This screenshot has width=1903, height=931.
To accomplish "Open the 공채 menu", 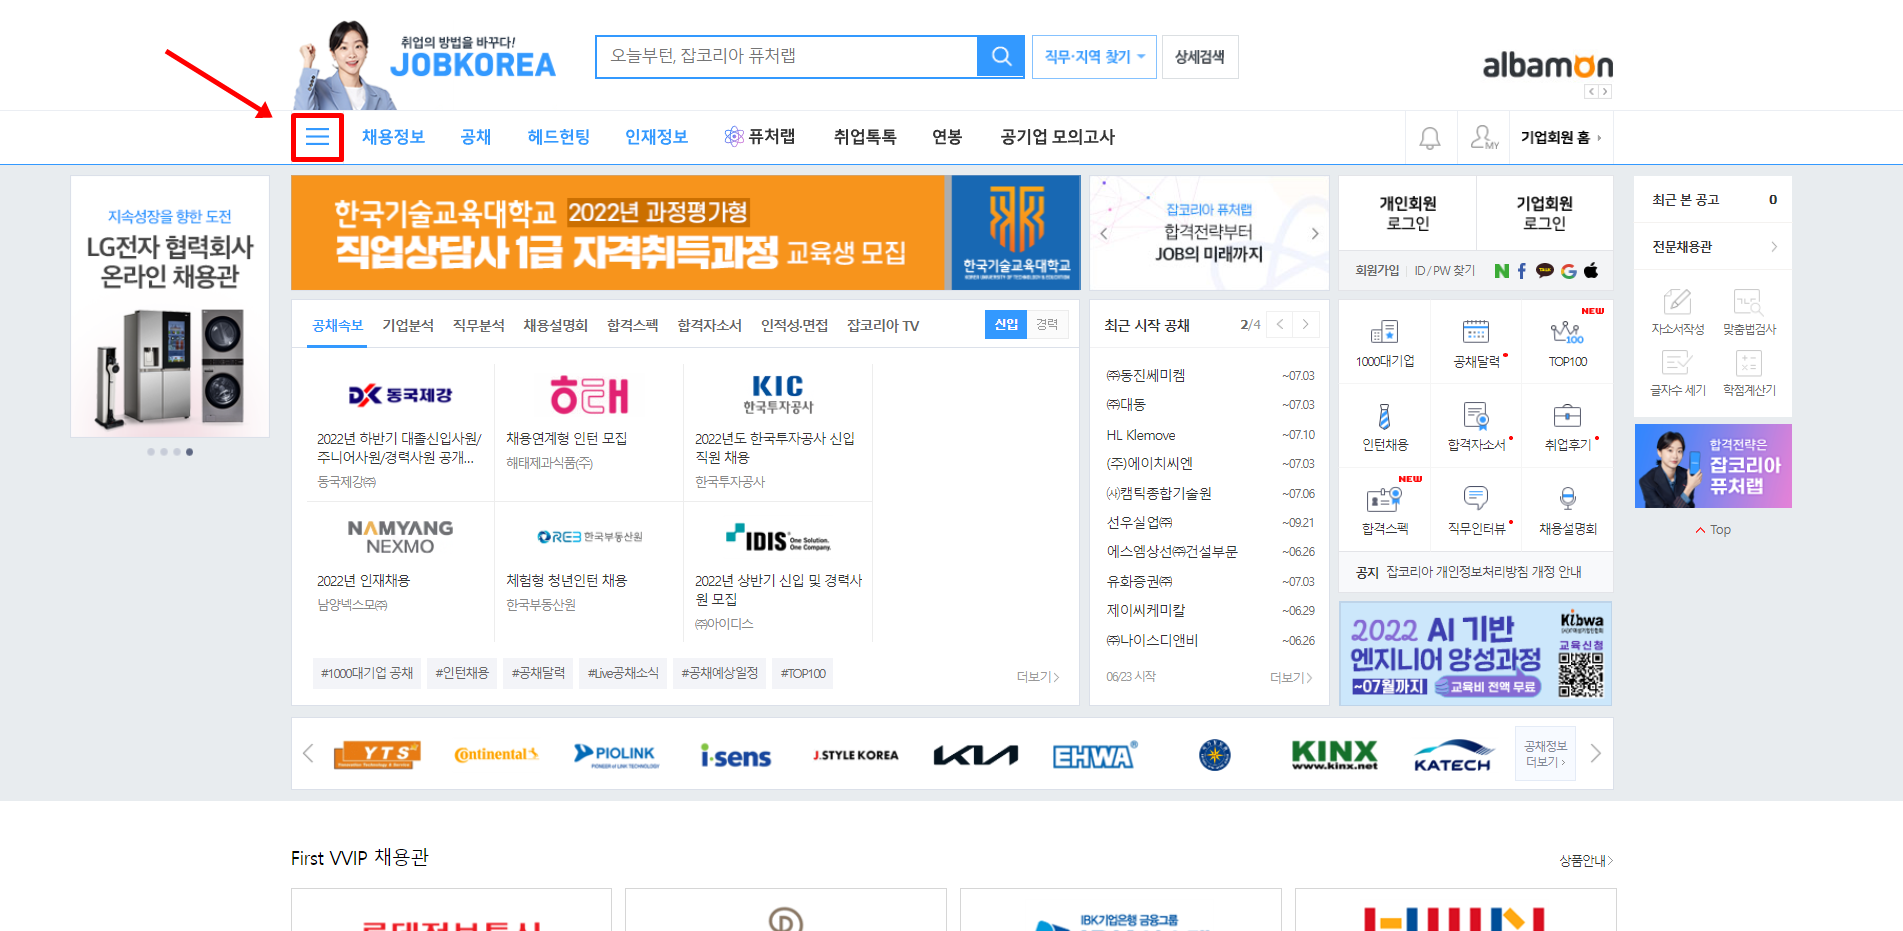I will click(476, 137).
